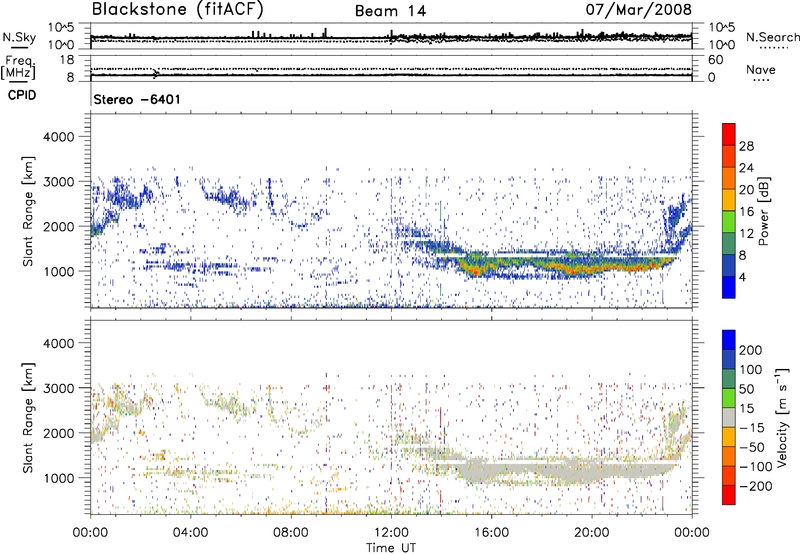Click the '04:00' time axis tick label
This screenshot has width=800, height=554.
191,533
